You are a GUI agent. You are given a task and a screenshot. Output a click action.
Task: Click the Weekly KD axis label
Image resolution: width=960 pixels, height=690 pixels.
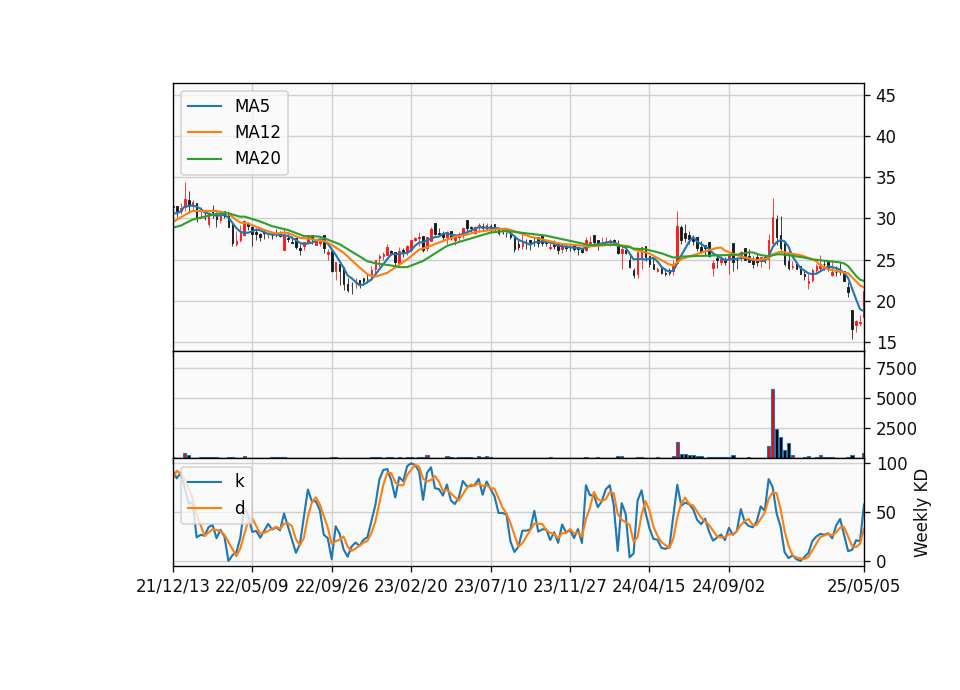click(x=920, y=513)
